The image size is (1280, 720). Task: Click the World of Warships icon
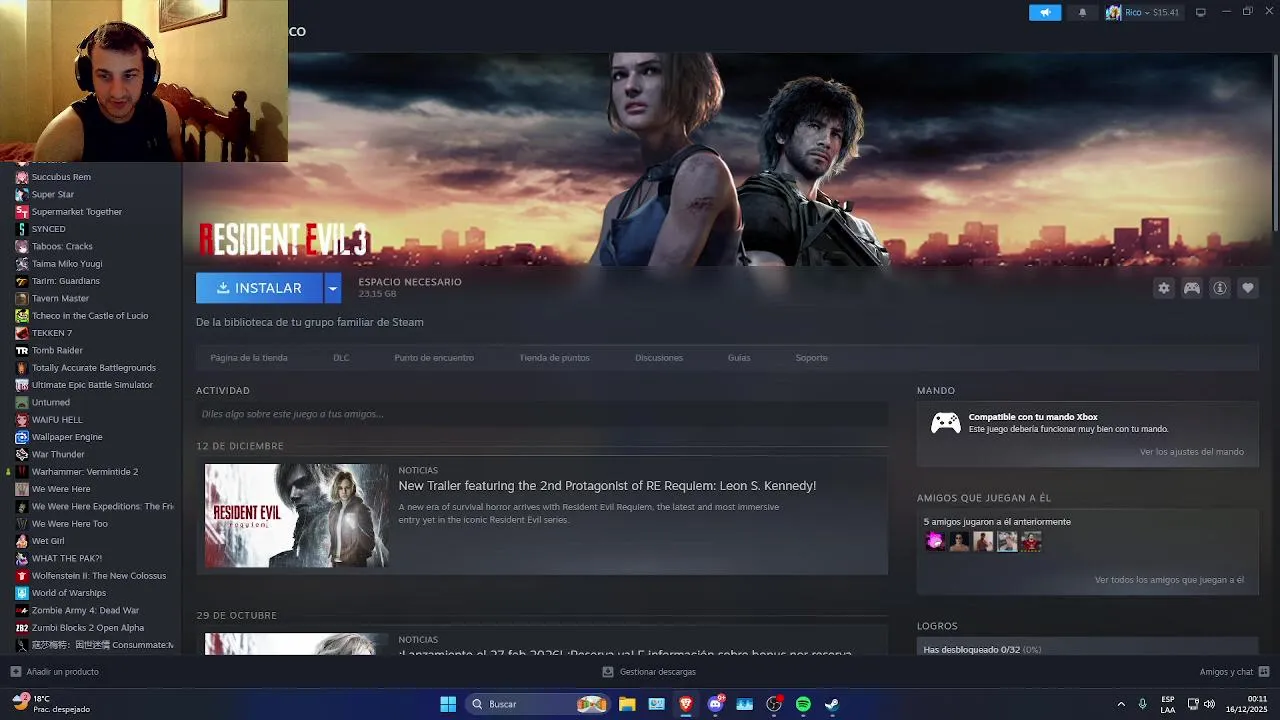(x=22, y=593)
